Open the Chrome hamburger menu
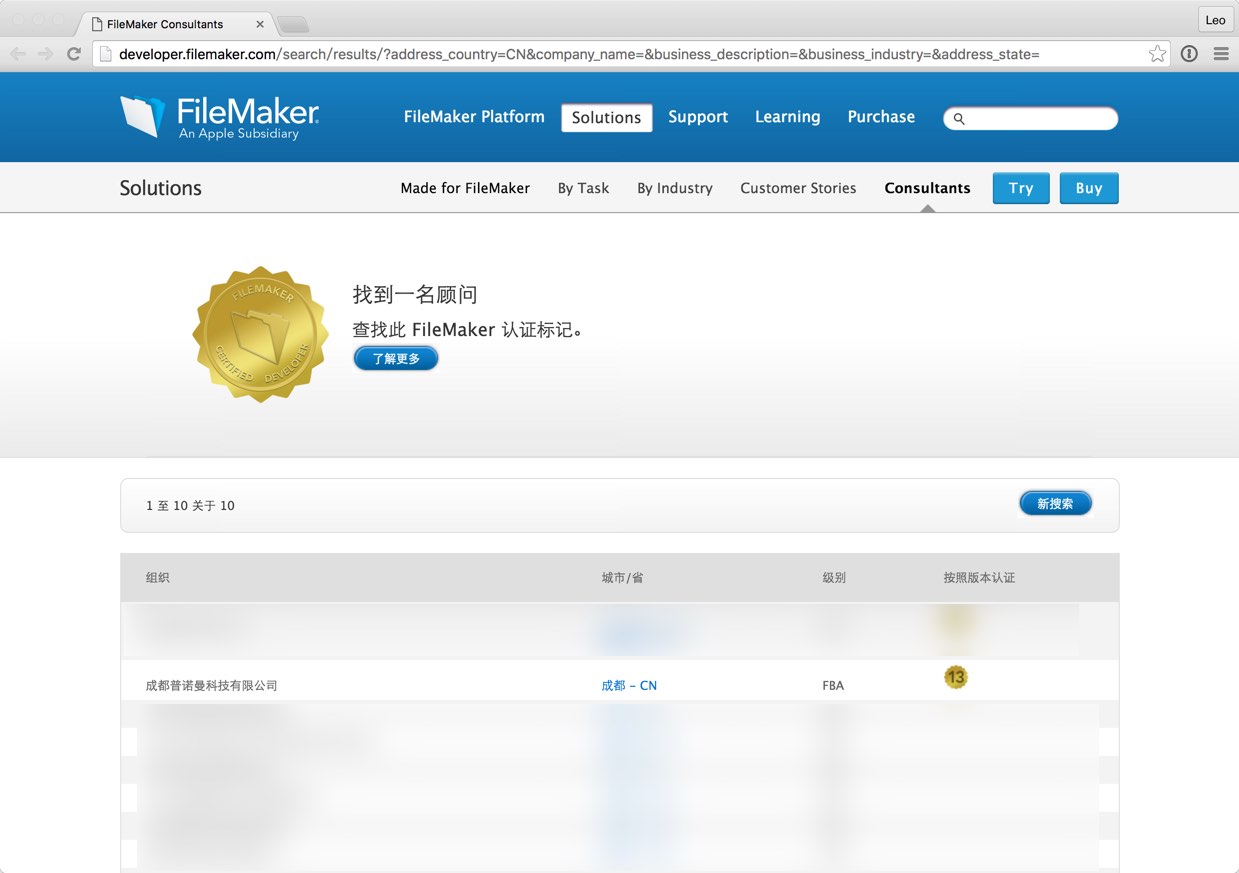Image resolution: width=1239 pixels, height=873 pixels. (1221, 54)
